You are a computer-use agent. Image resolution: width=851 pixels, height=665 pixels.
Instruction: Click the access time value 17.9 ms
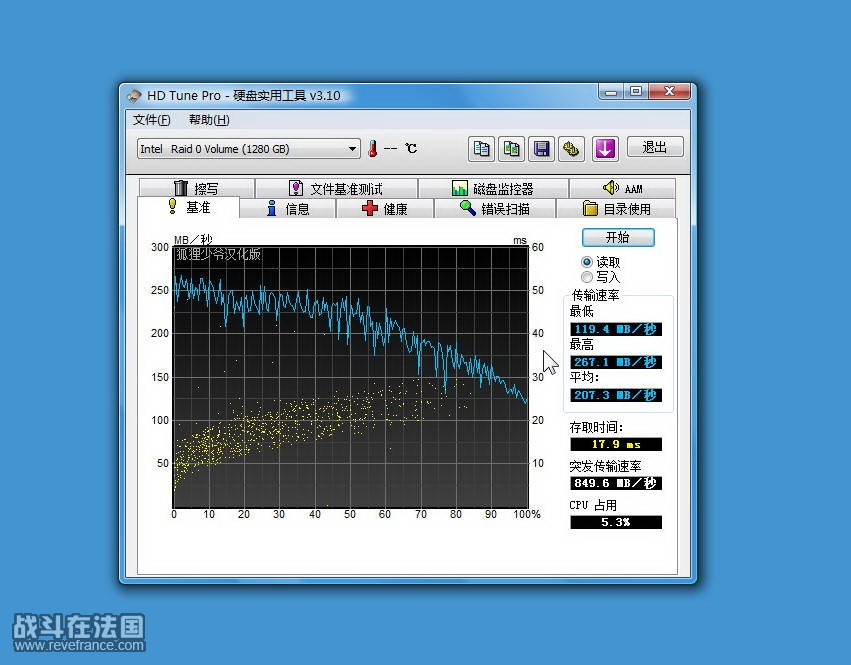tap(616, 445)
